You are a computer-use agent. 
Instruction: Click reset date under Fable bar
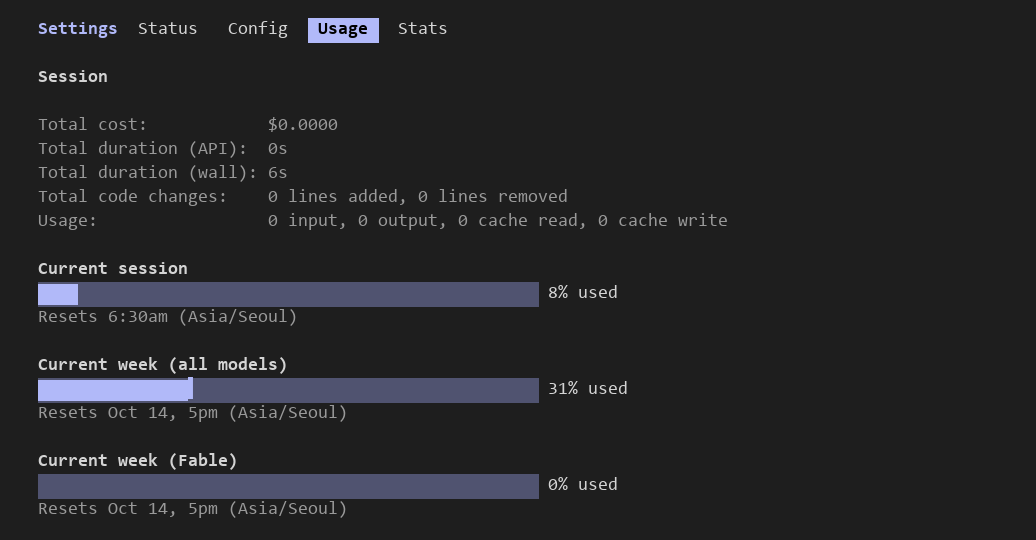click(192, 509)
